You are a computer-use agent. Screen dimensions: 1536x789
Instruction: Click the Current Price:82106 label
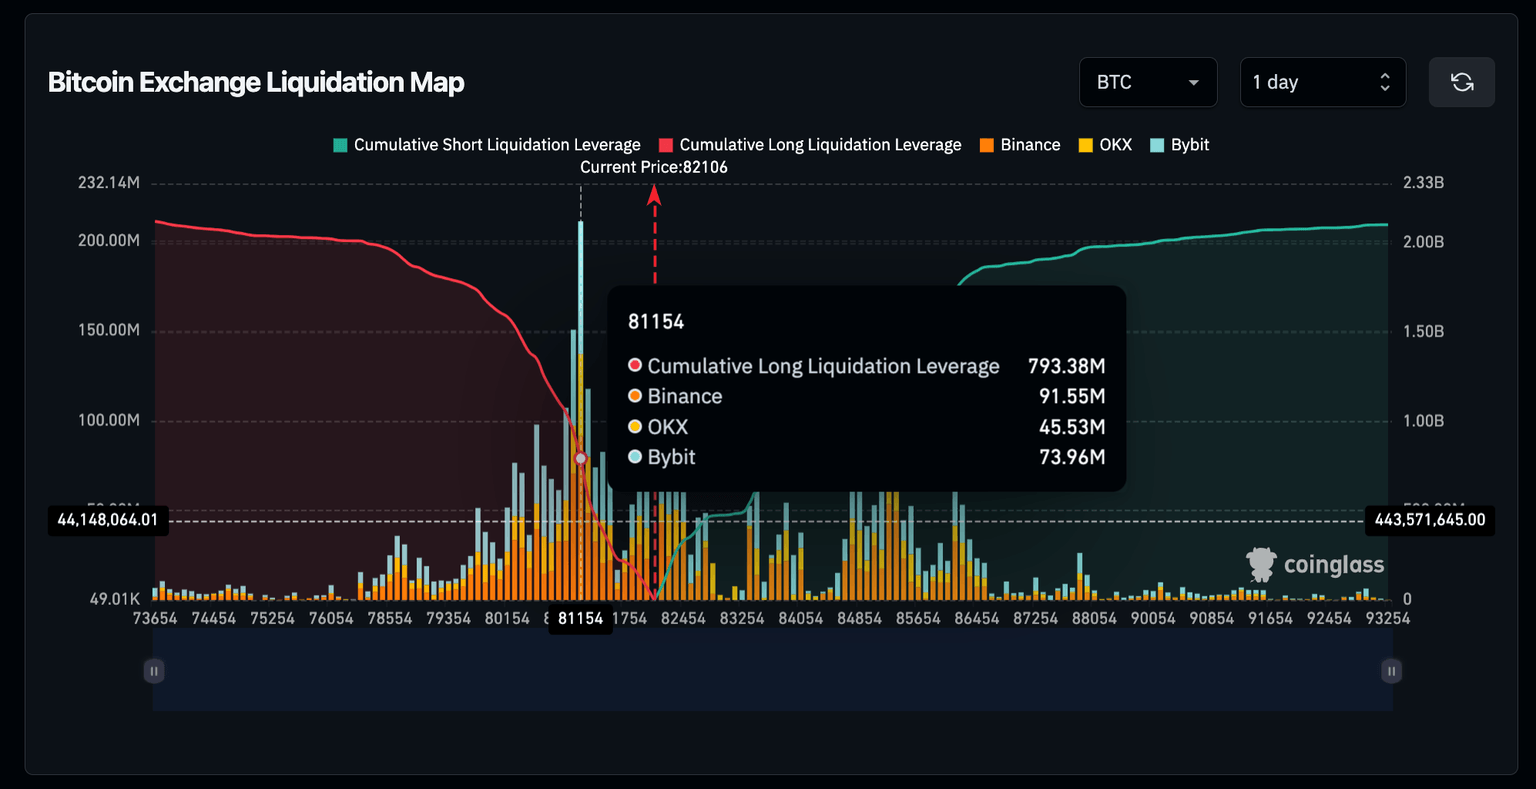coord(654,167)
